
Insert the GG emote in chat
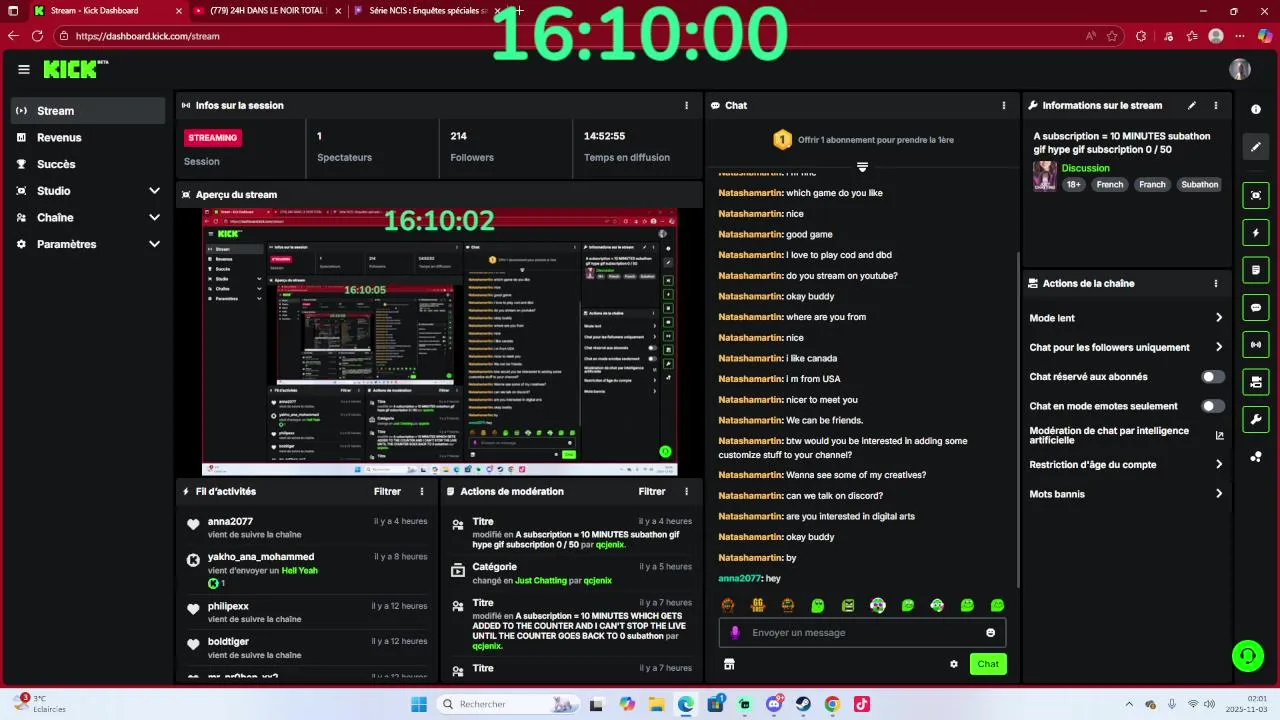click(758, 605)
